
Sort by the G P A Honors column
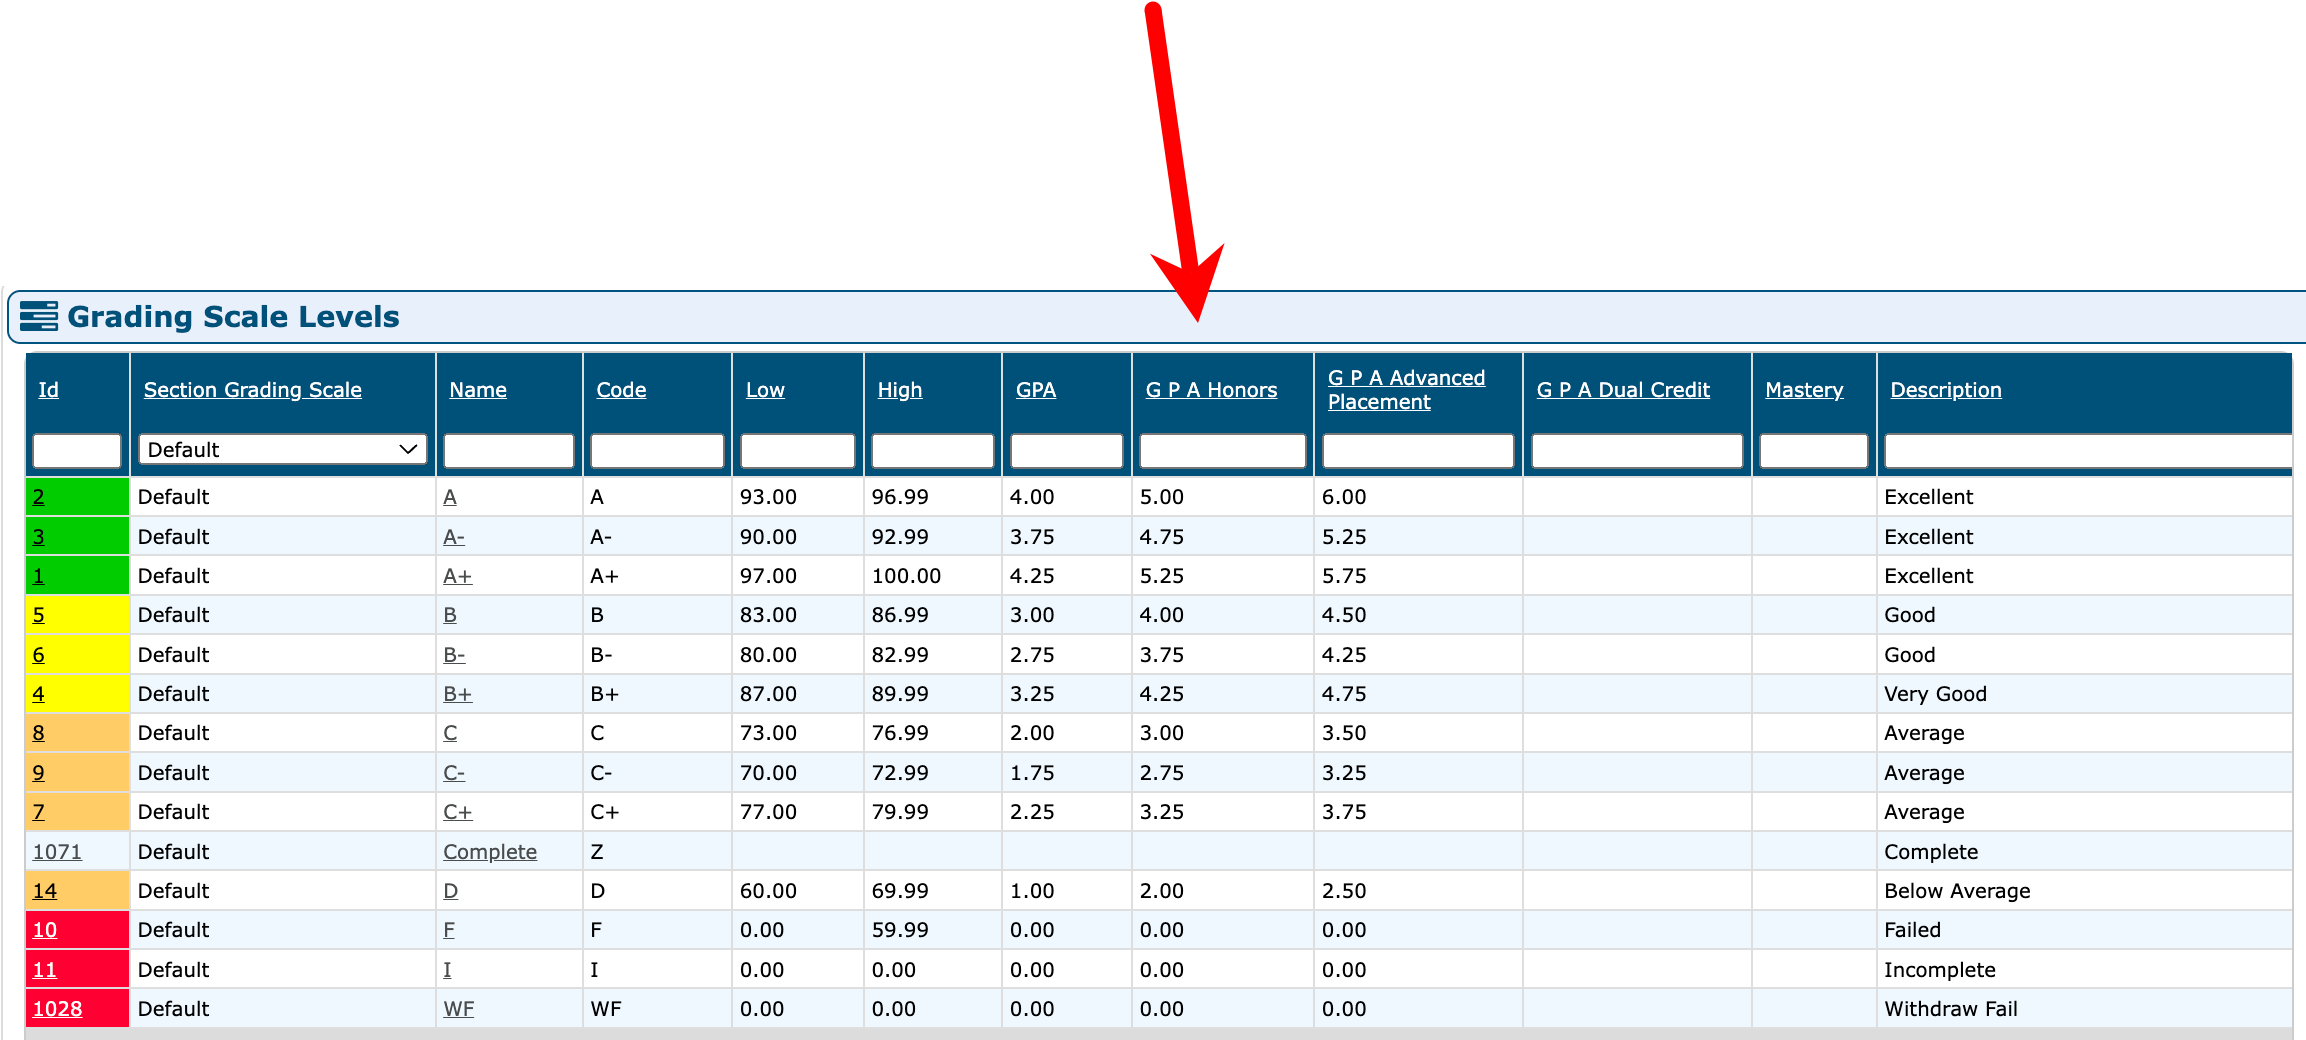coord(1210,390)
